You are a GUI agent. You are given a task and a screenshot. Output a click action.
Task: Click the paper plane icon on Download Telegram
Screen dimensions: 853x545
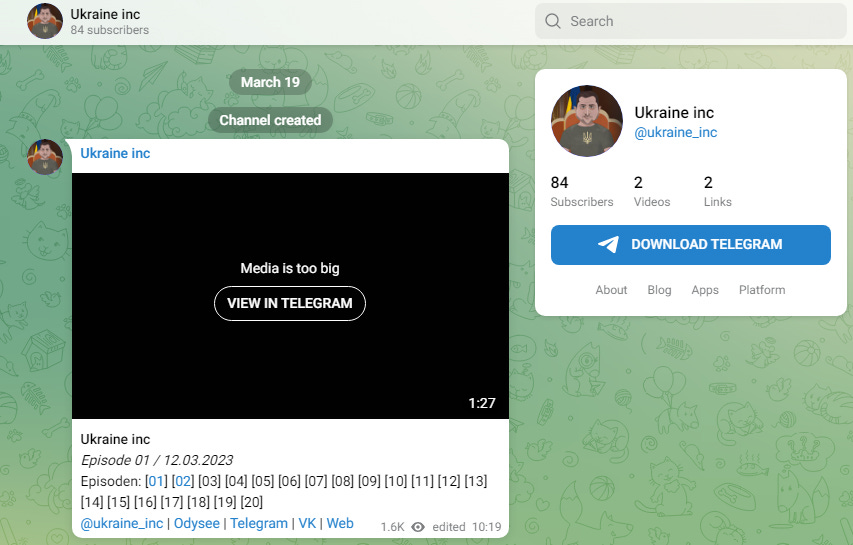point(608,244)
